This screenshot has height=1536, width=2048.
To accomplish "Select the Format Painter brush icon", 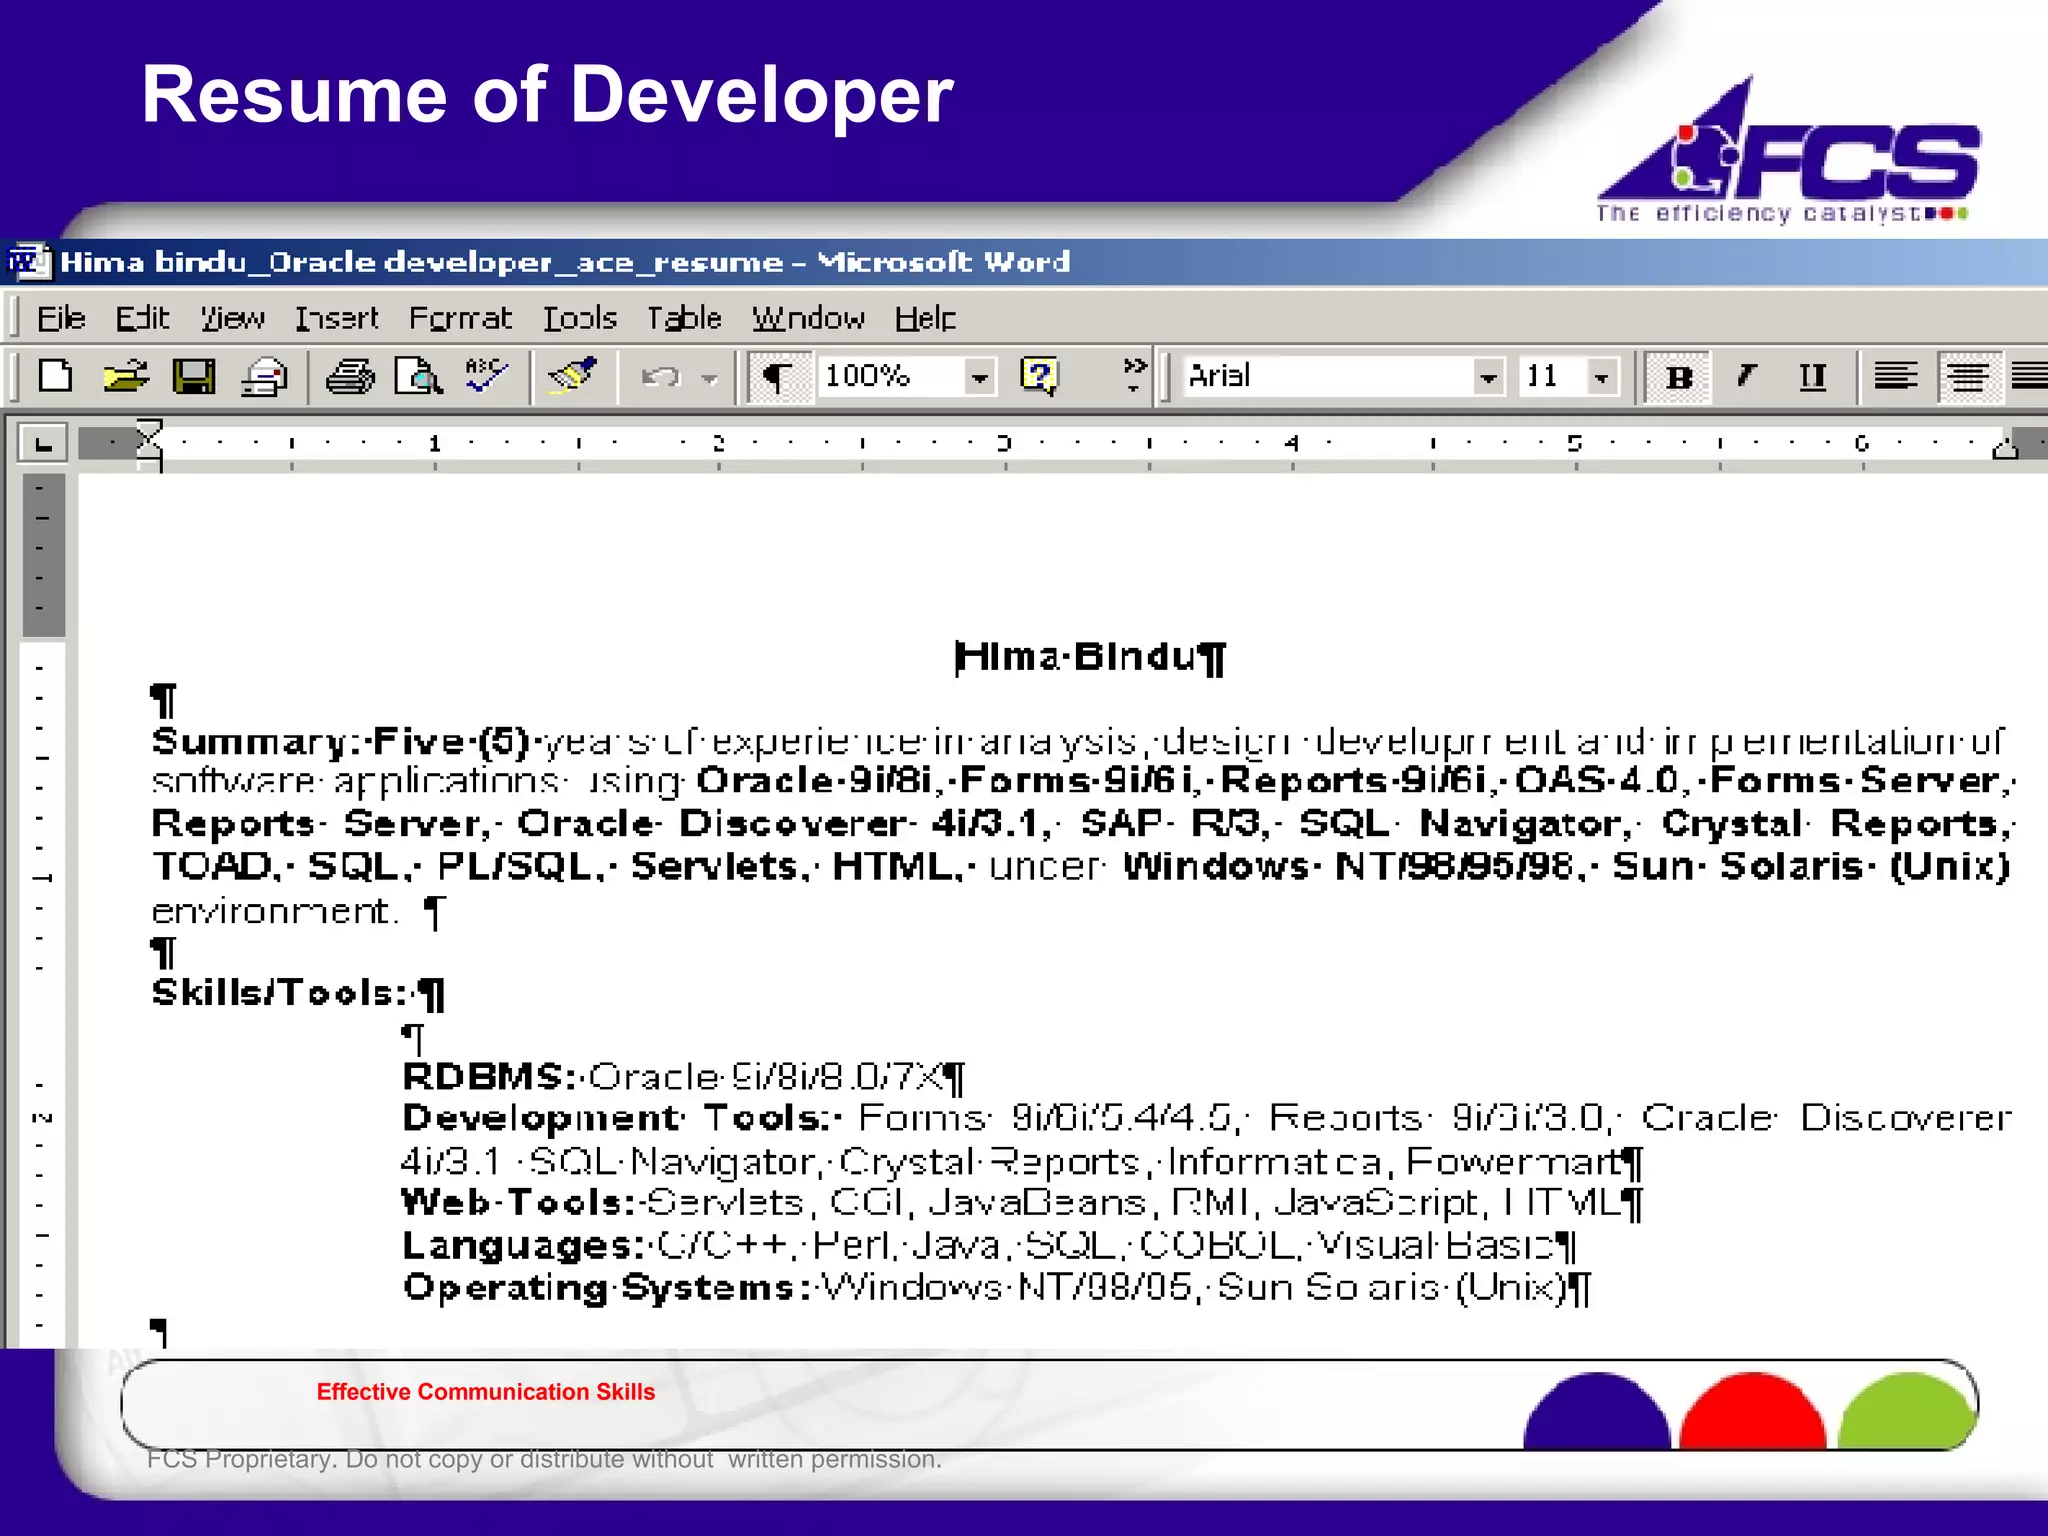I will [573, 377].
